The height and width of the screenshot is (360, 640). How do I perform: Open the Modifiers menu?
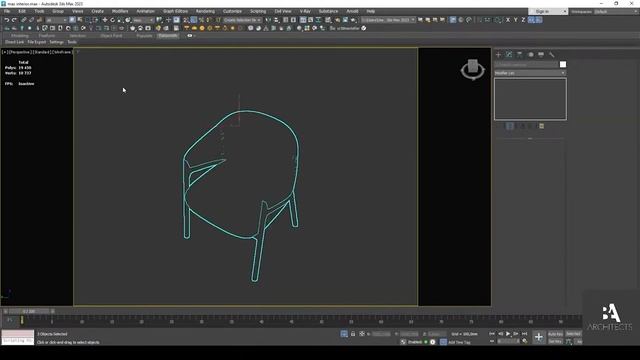pyautogui.click(x=120, y=11)
